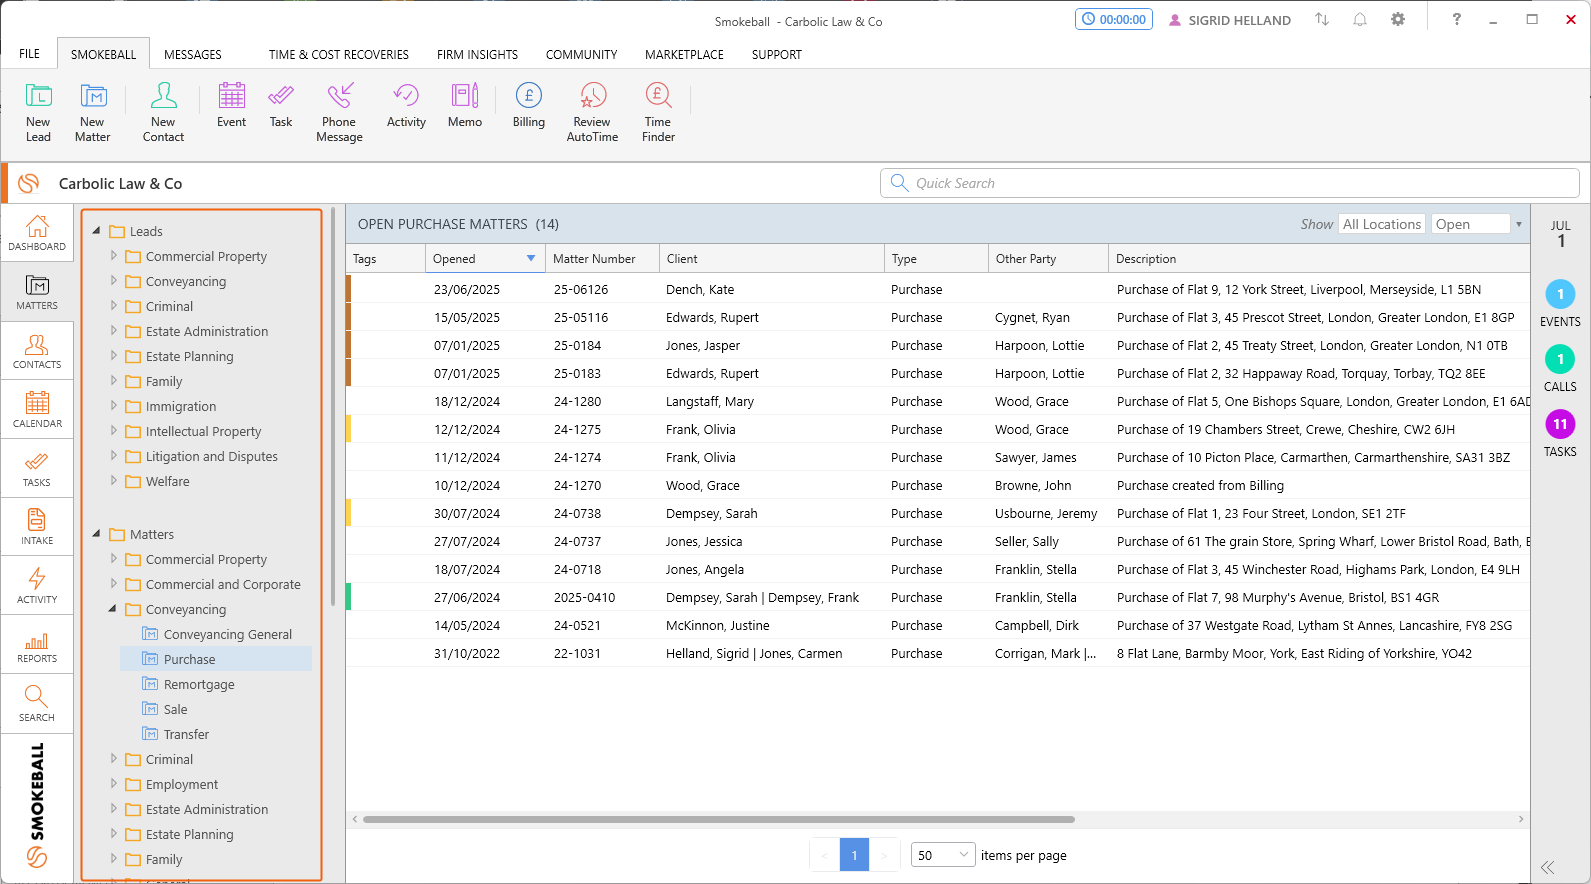Go to page 1 in pagination
1591x884 pixels.
tap(854, 855)
